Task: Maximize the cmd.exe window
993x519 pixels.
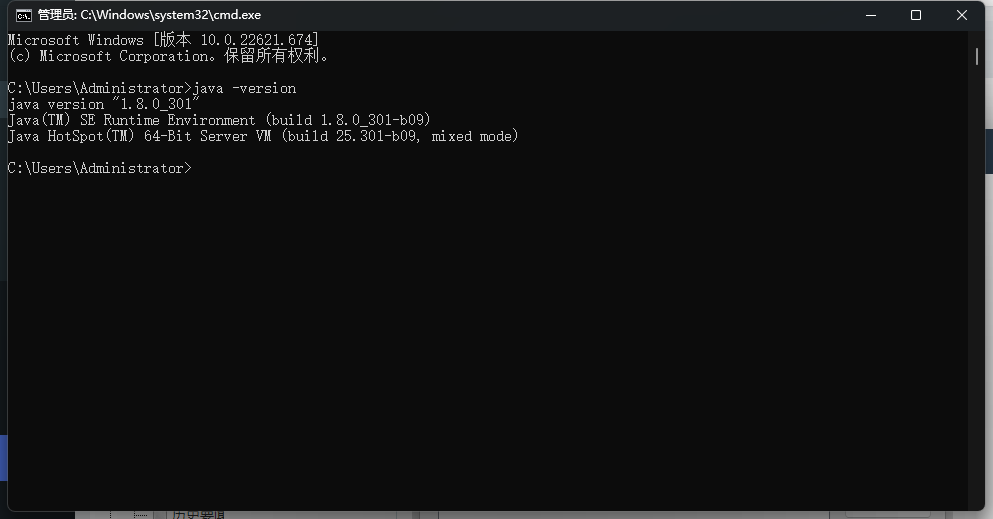Action: (x=916, y=15)
